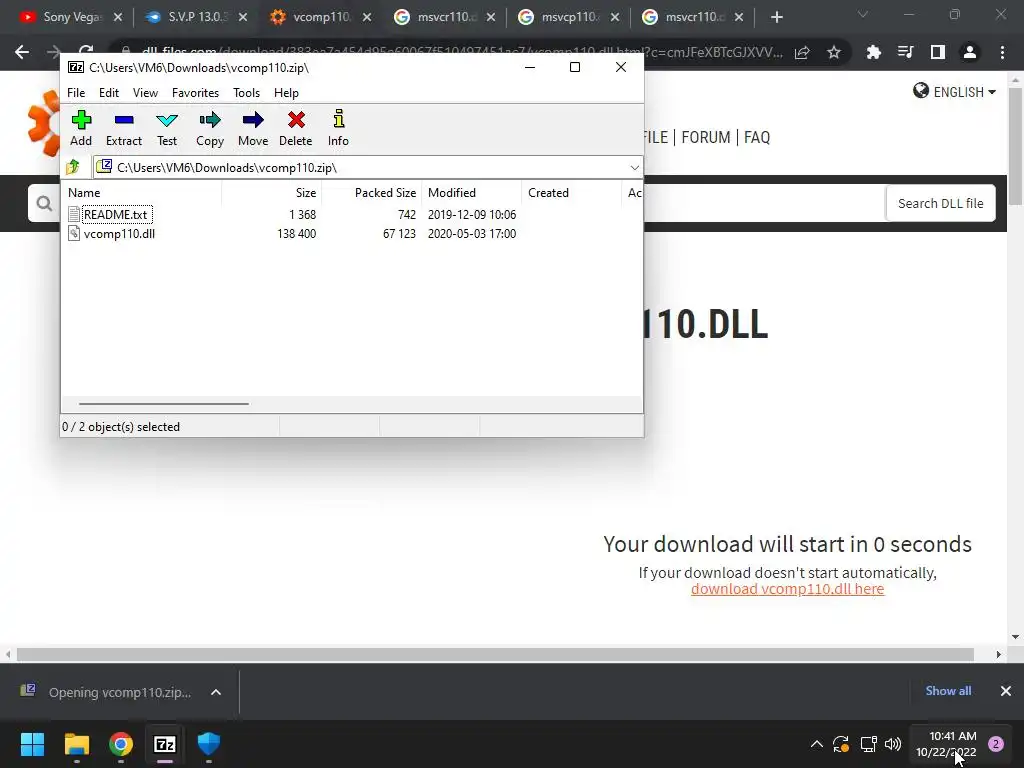This screenshot has width=1024, height=768.
Task: Open the Info toolbar icon
Action: point(338,128)
